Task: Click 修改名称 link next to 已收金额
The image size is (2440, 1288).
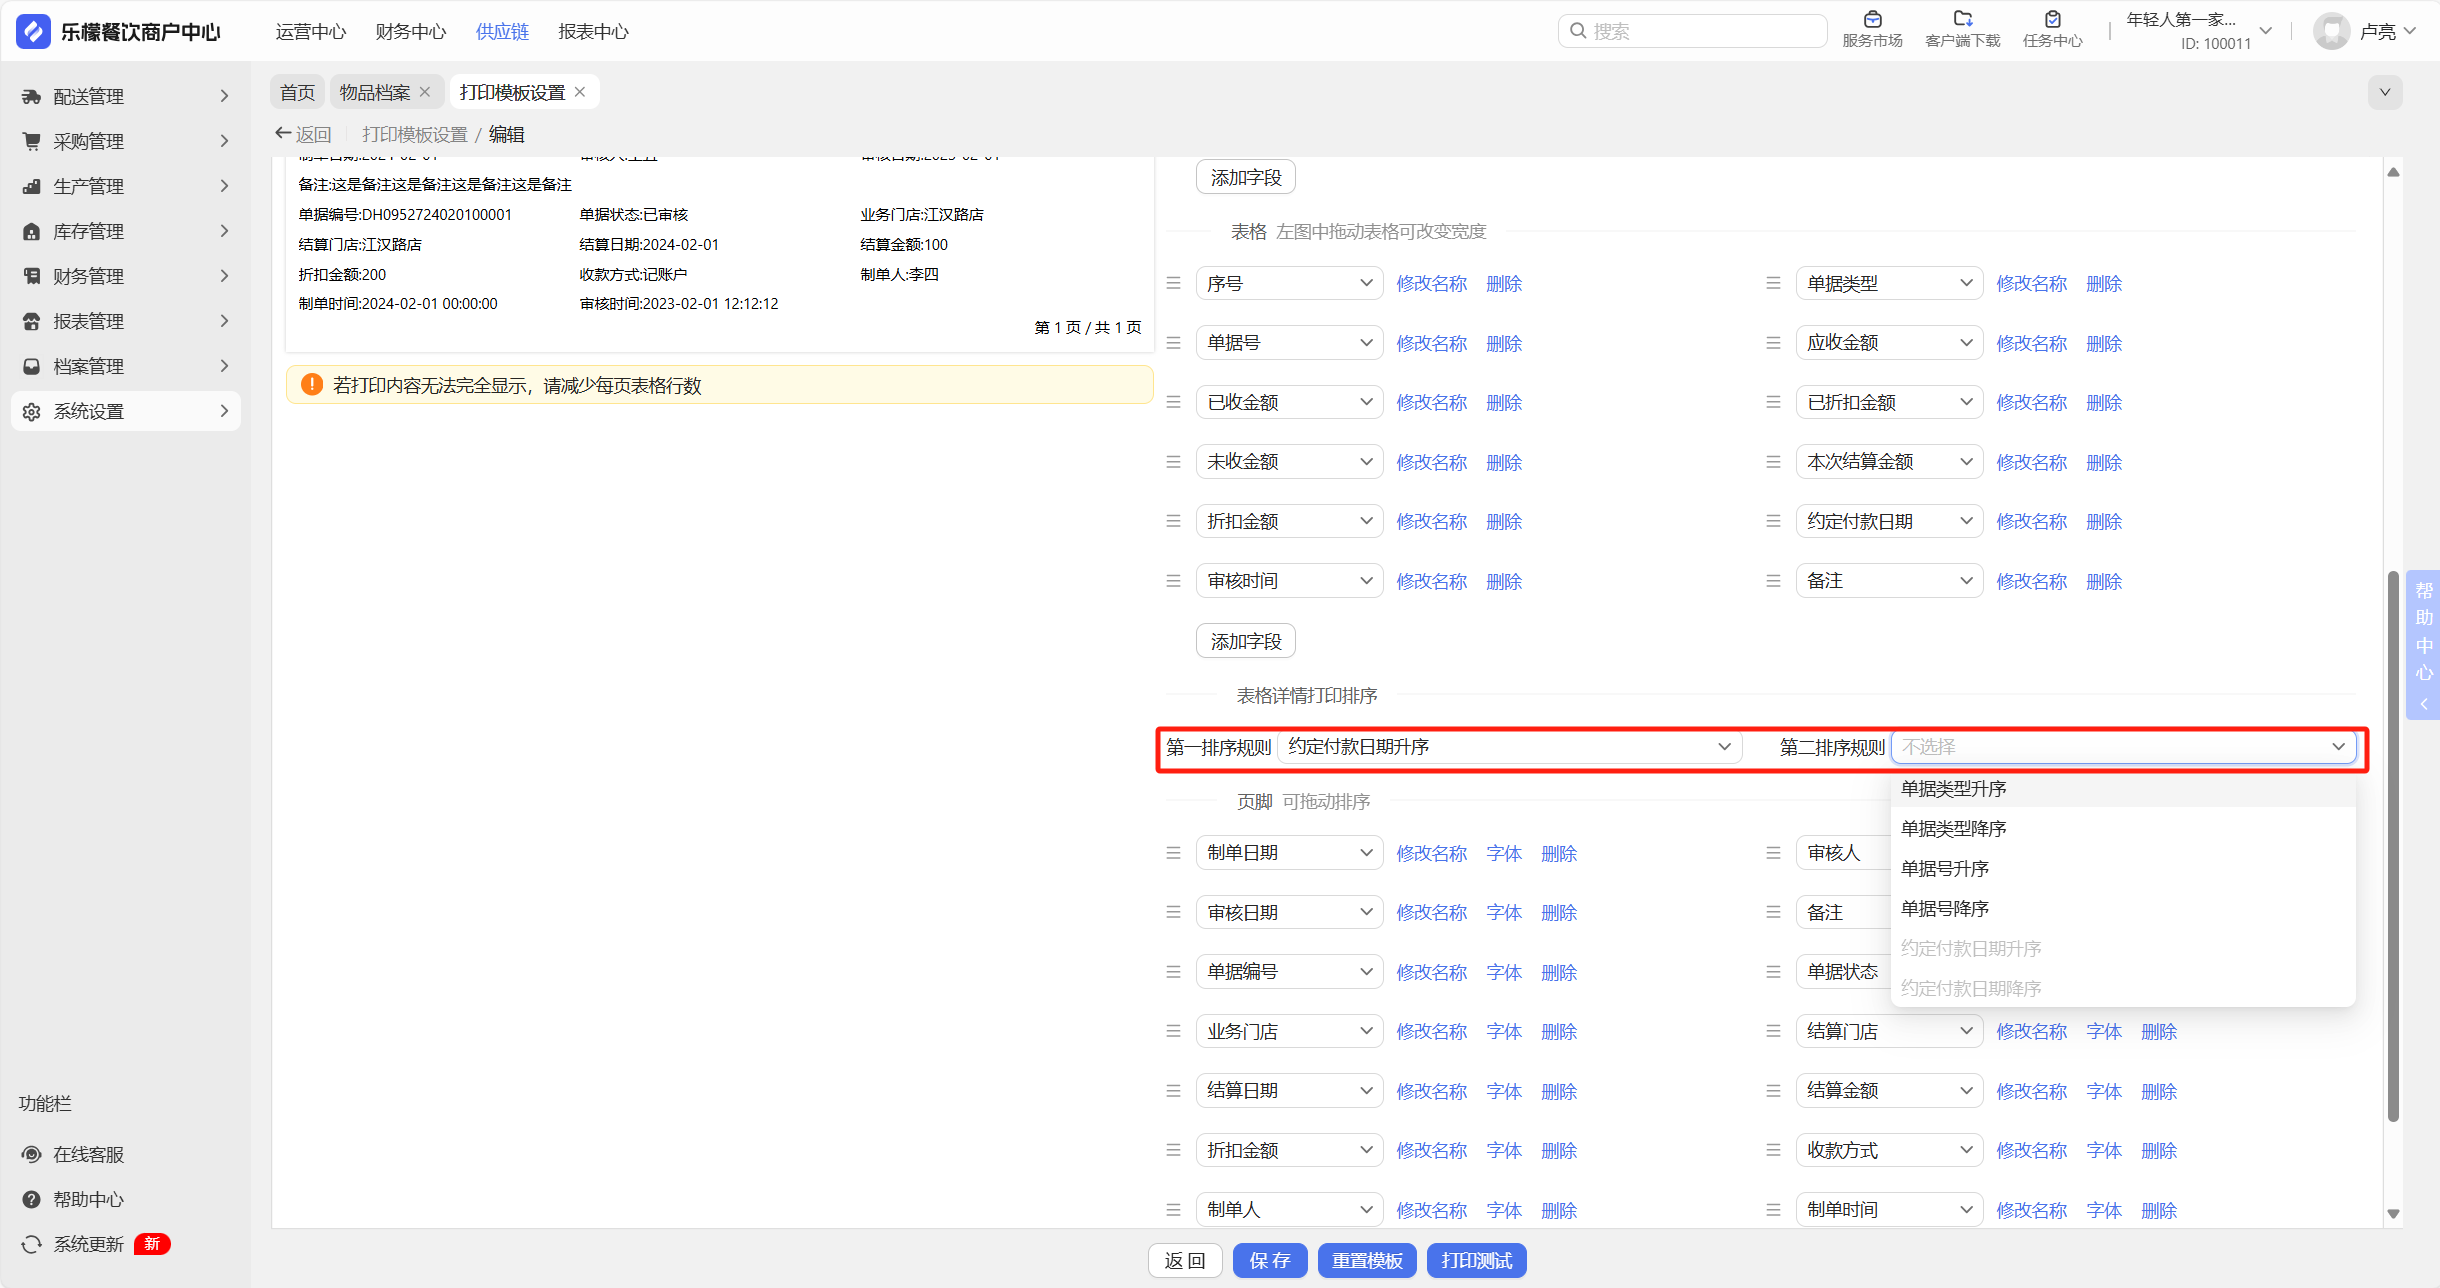Action: pos(1431,403)
